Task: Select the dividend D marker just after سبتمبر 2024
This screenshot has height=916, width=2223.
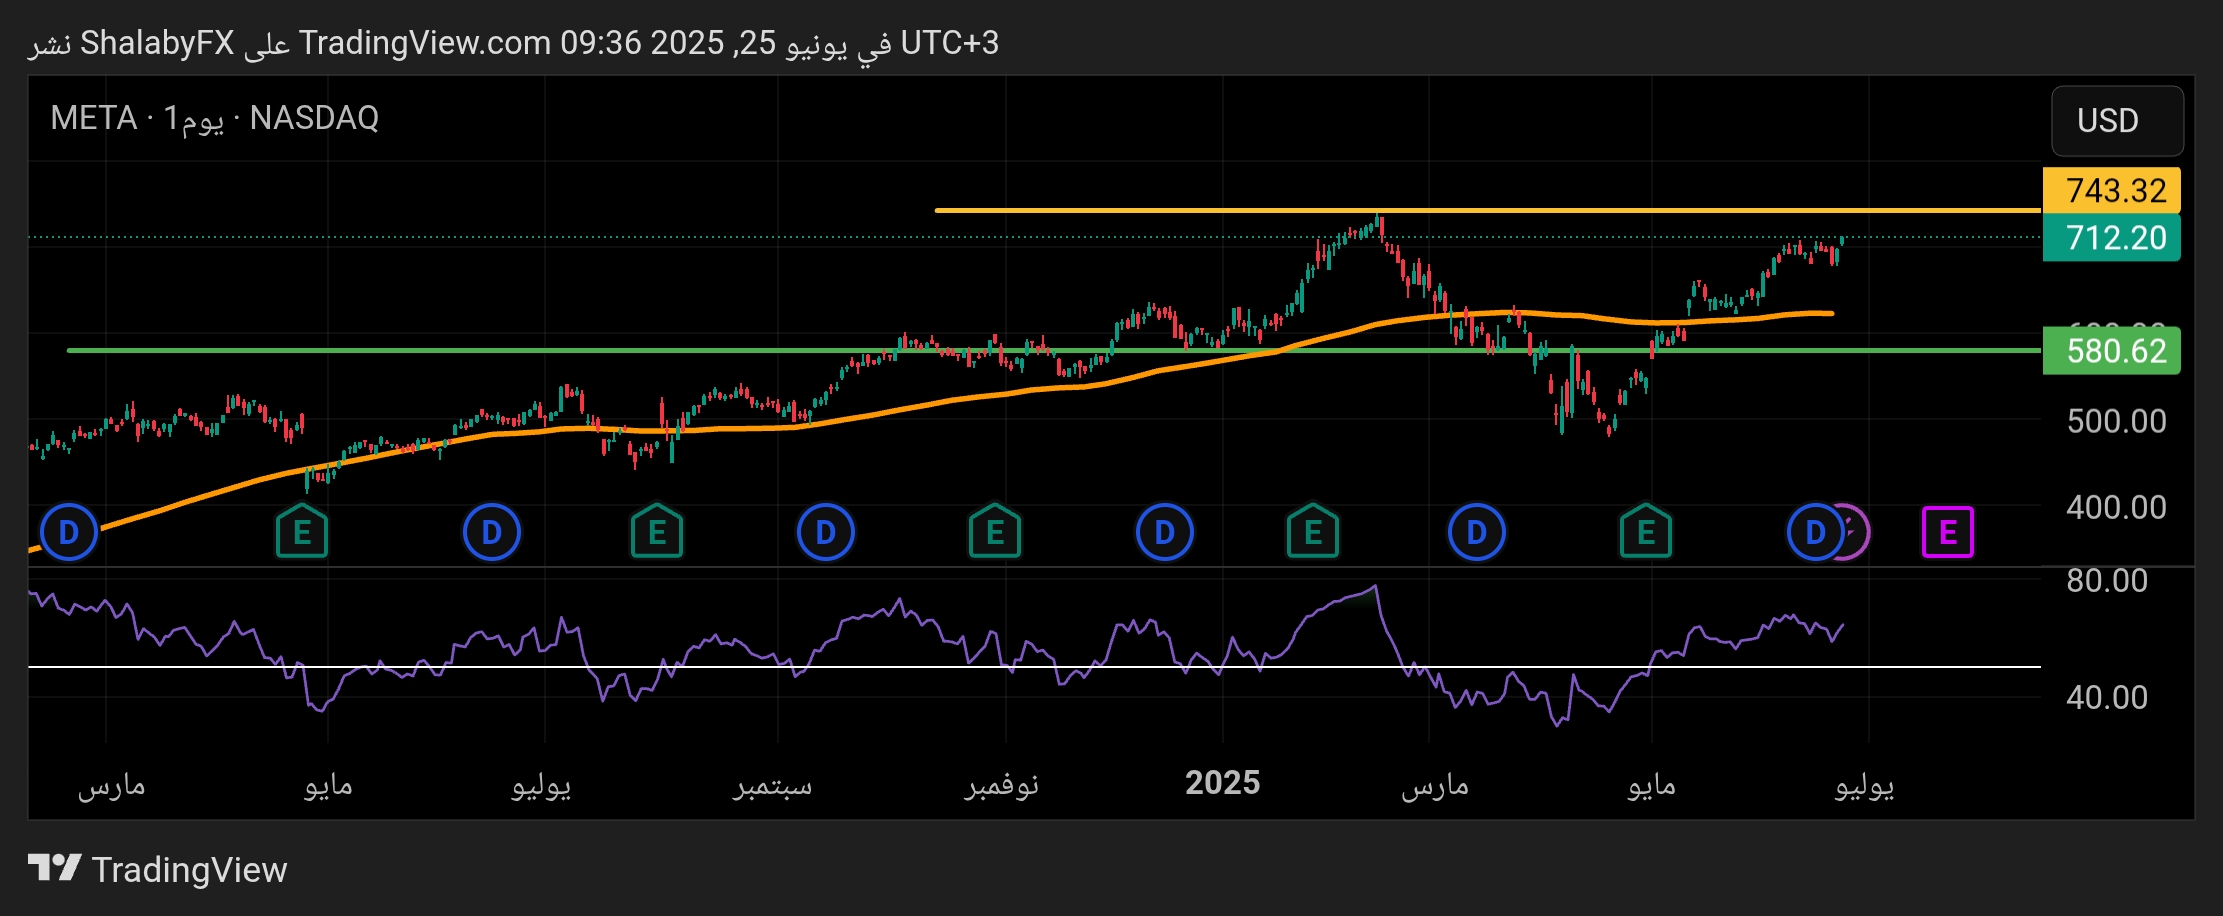Action: pos(826,532)
